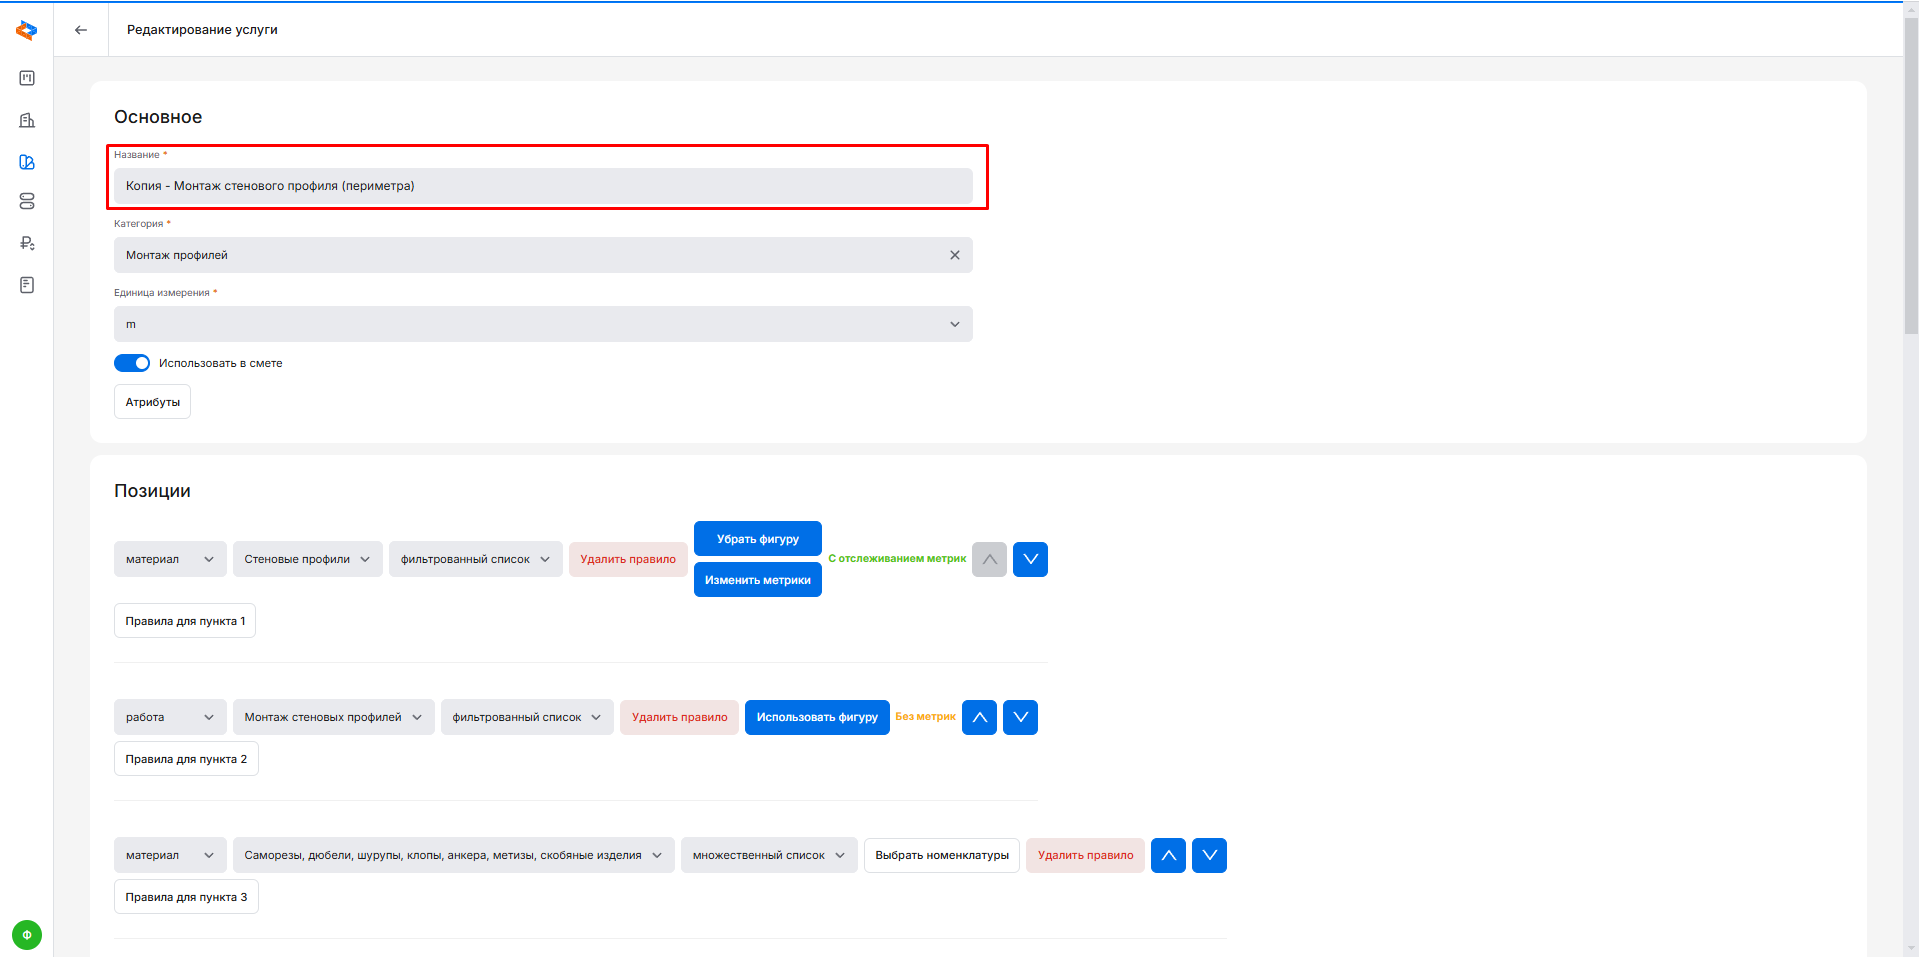Click the orange-blue app logo

27,30
